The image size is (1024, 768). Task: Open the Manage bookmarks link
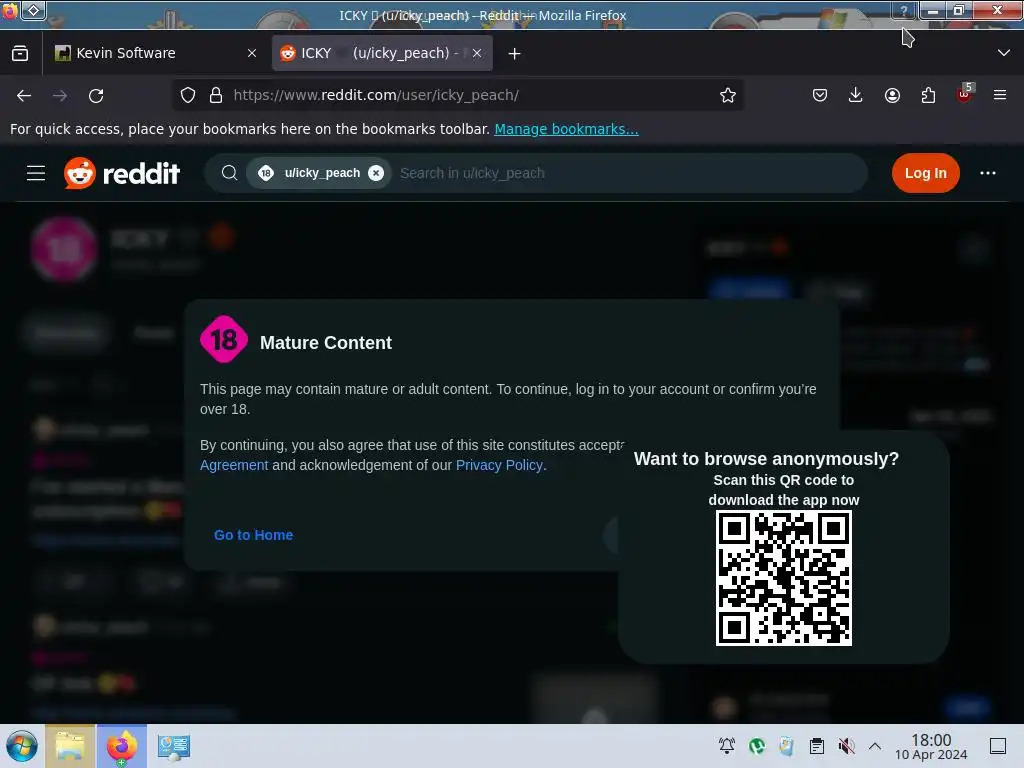point(566,129)
